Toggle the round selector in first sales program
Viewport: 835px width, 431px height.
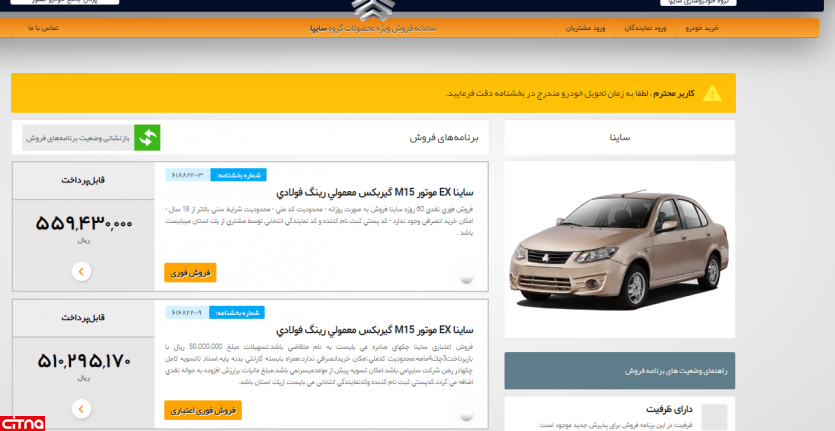[x=466, y=278]
